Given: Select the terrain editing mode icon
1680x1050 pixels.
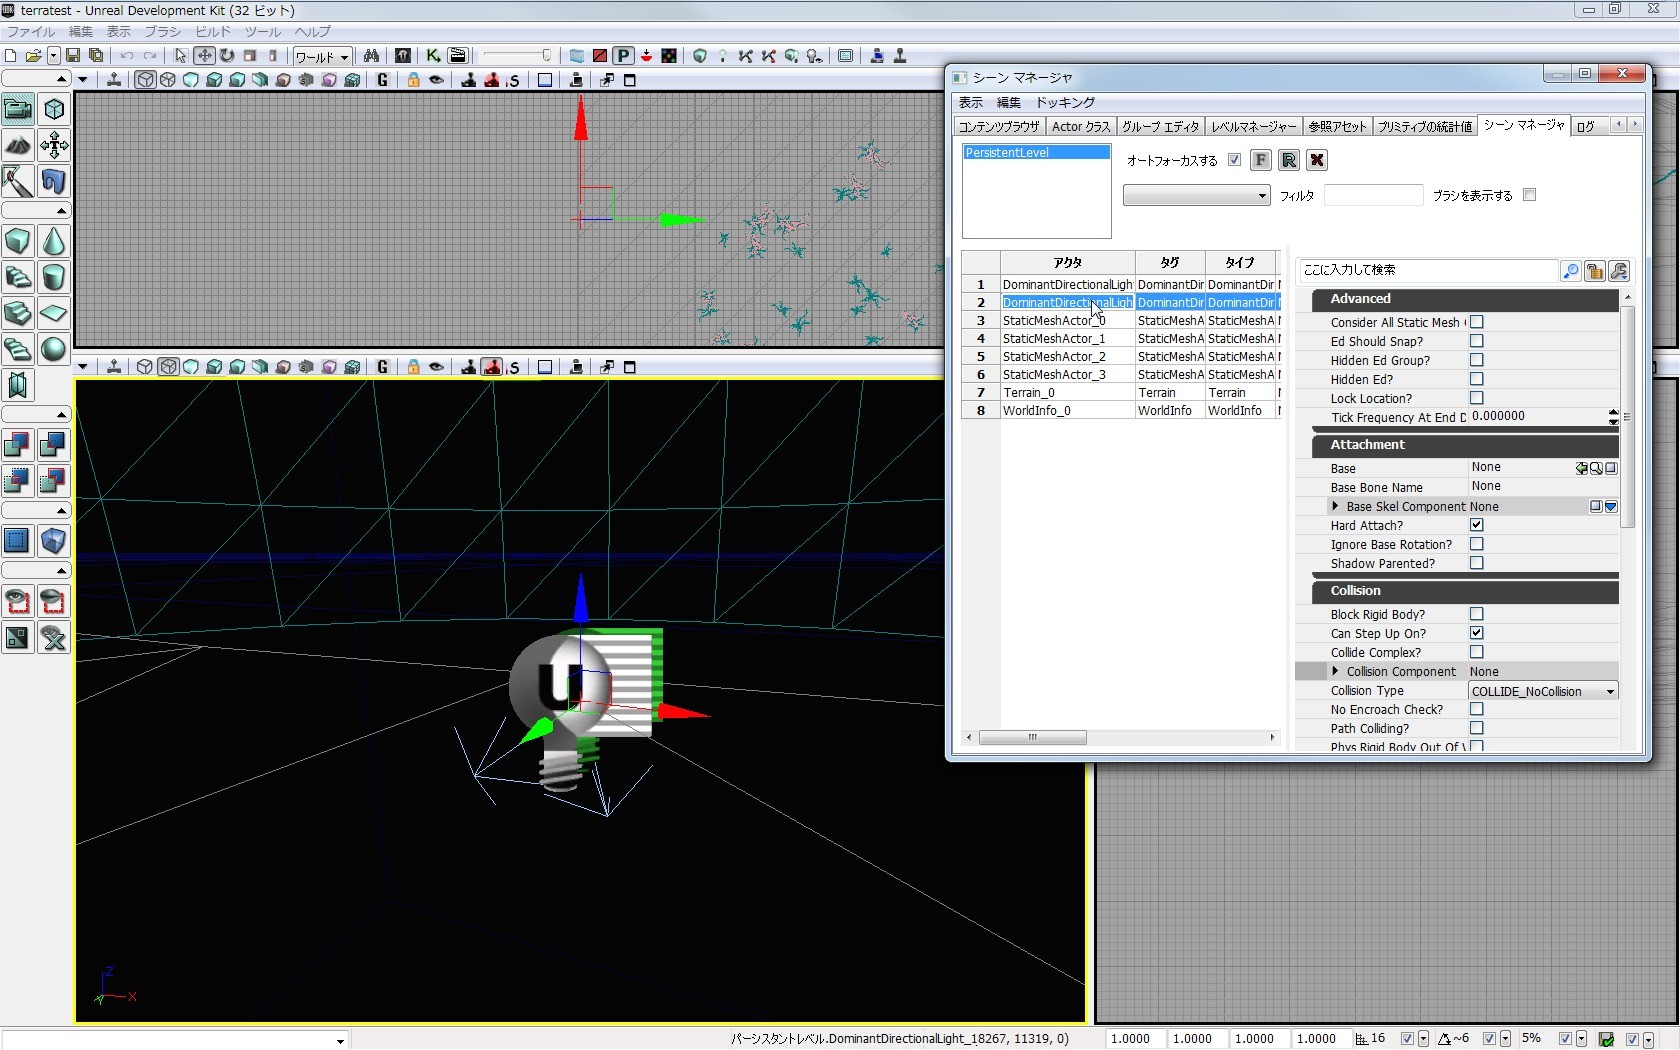Looking at the screenshot, I should tap(18, 145).
